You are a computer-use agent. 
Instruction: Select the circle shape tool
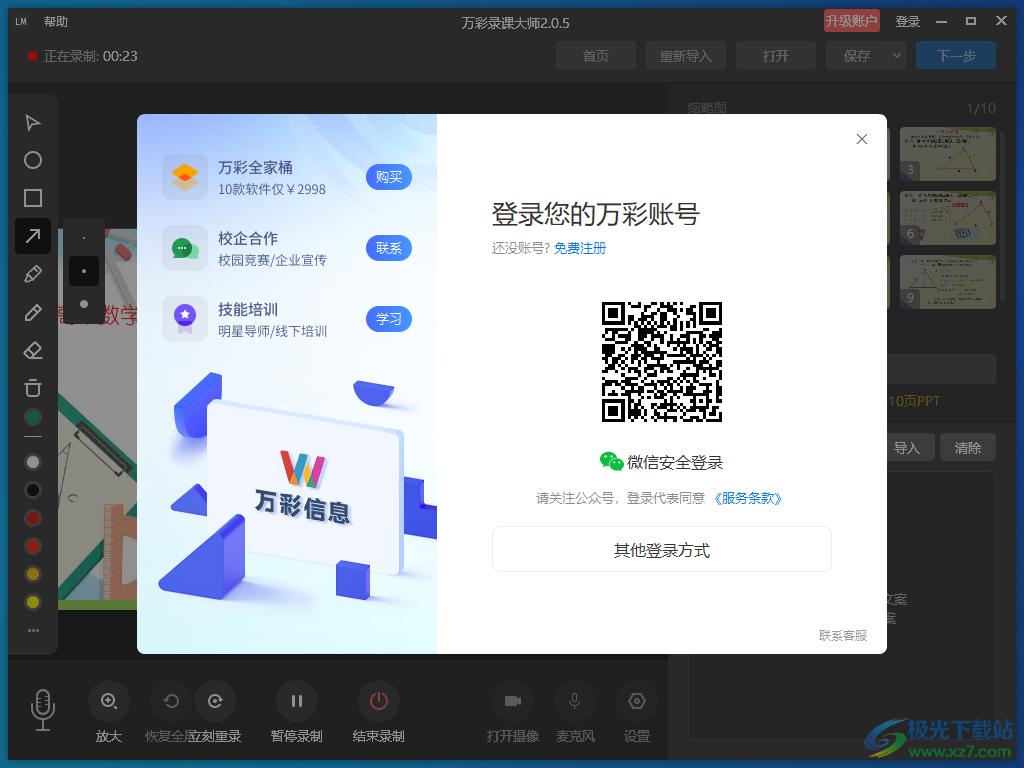33,160
